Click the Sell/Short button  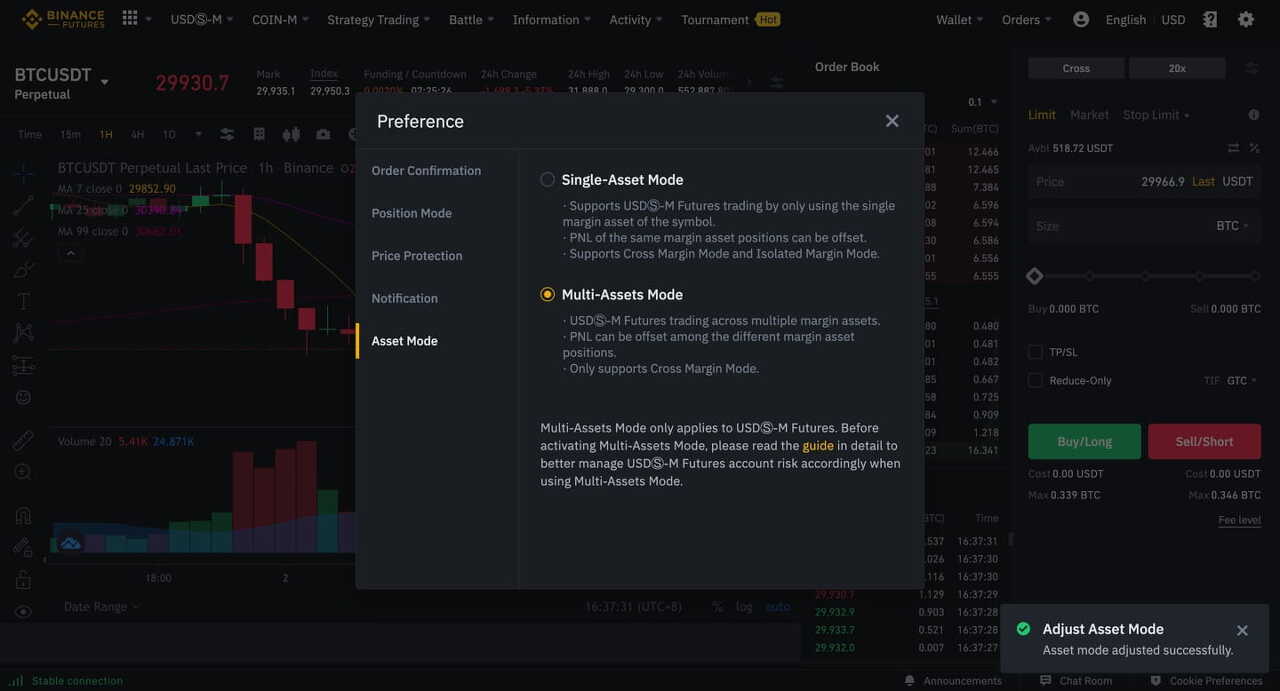pyautogui.click(x=1204, y=441)
